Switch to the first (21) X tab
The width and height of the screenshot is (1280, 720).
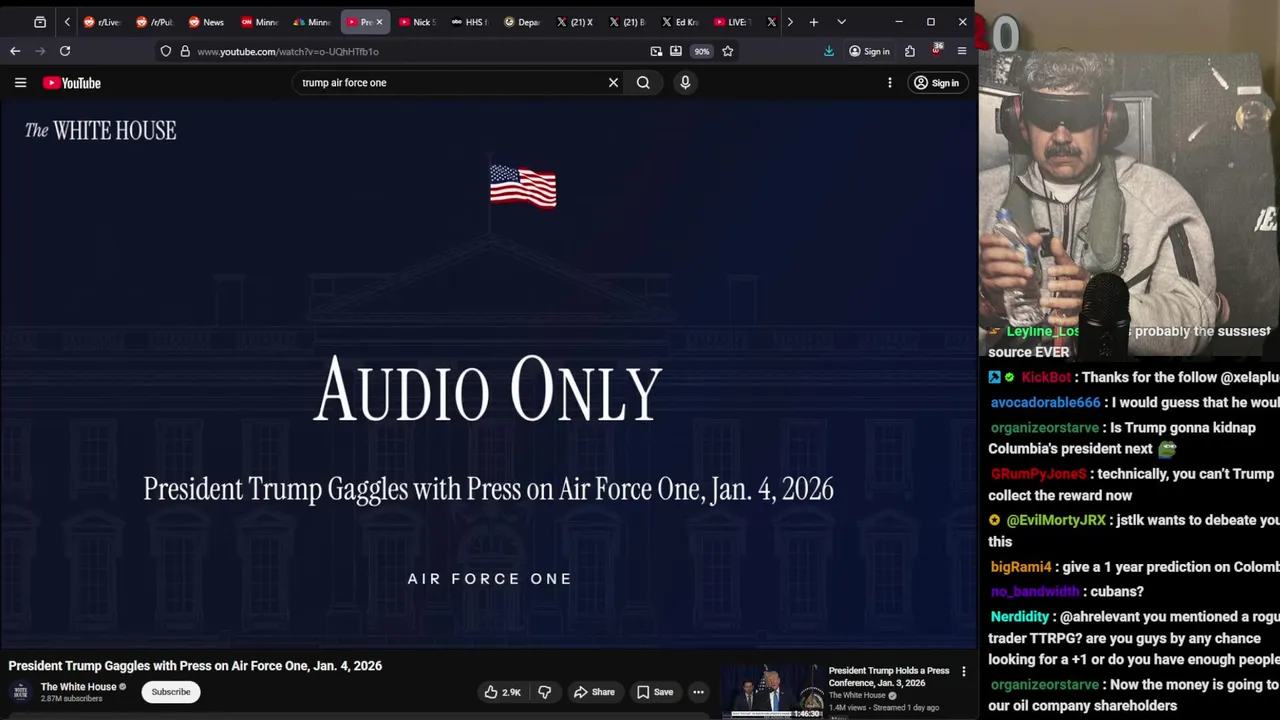pos(575,22)
